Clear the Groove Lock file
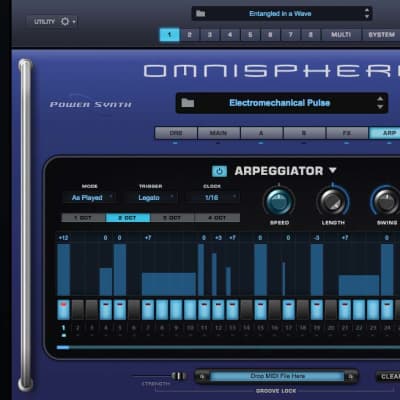The width and height of the screenshot is (400, 400). pos(388,377)
